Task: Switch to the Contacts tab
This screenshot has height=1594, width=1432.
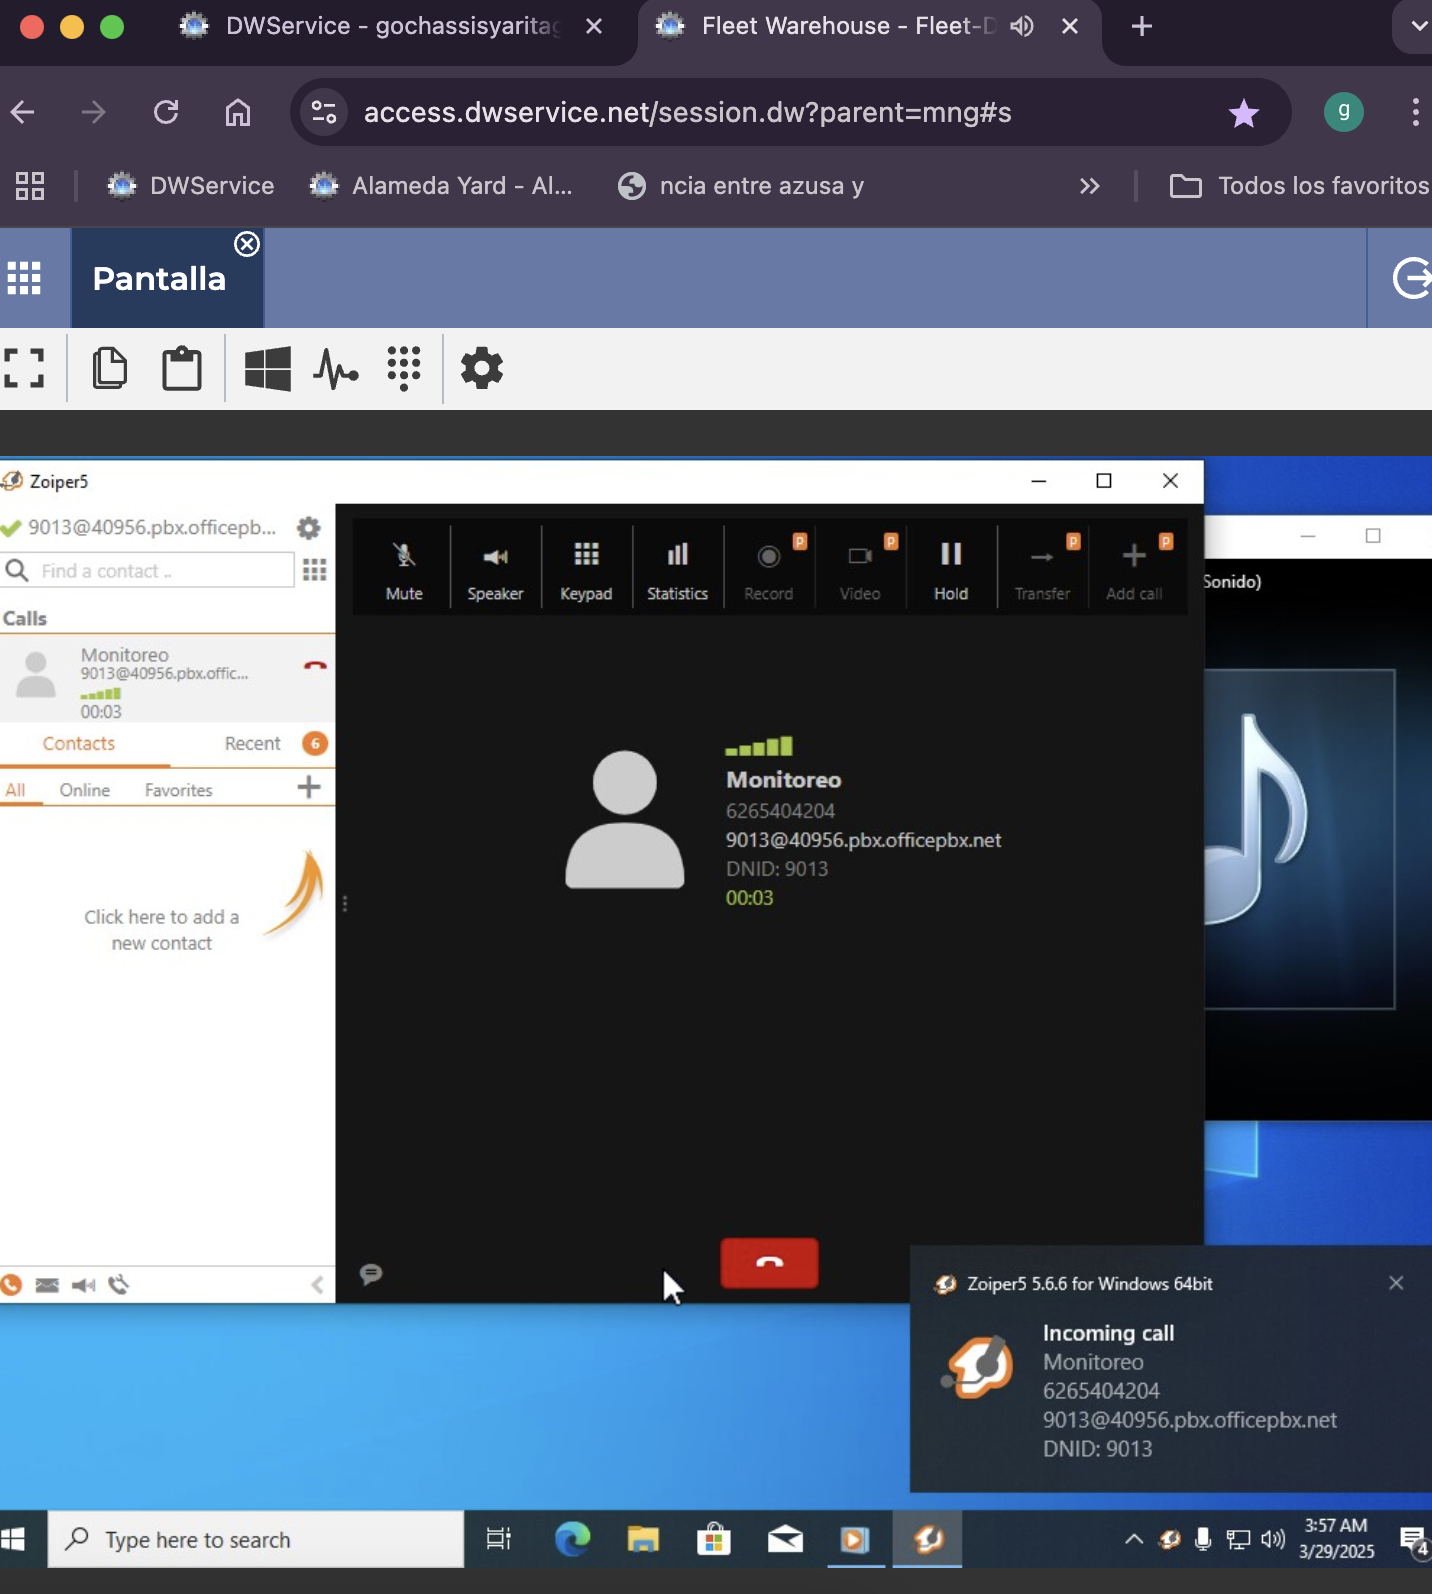Action: (x=79, y=743)
